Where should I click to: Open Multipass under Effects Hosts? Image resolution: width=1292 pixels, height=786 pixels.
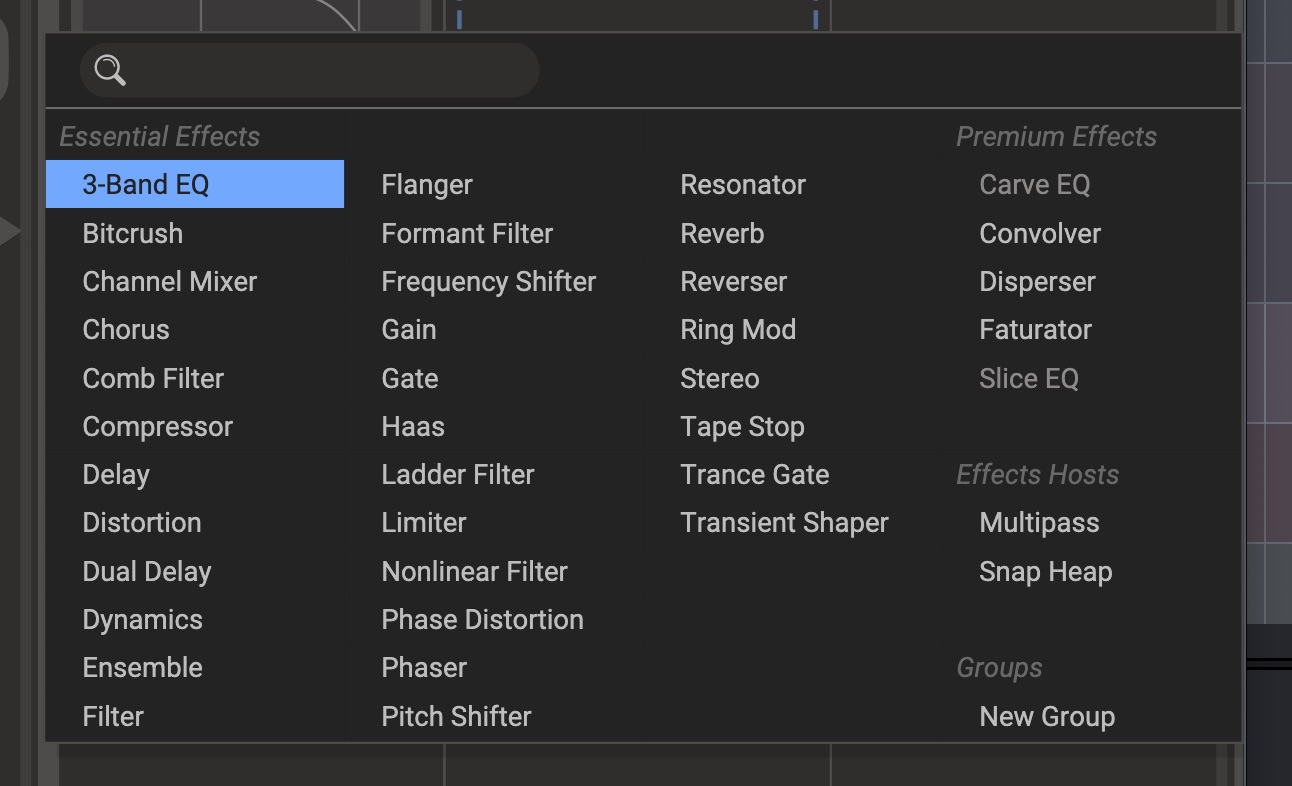tap(1039, 522)
